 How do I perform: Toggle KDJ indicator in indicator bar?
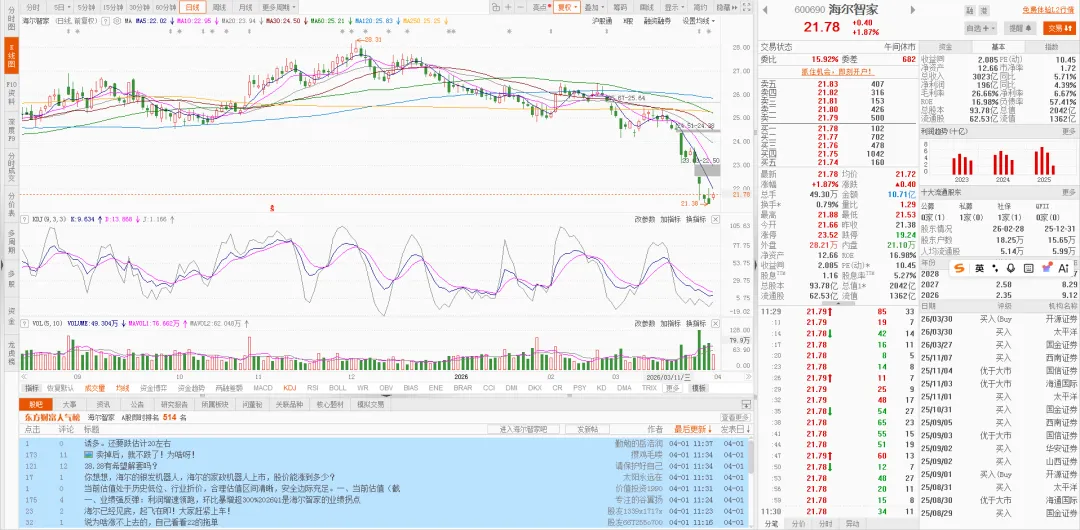pyautogui.click(x=289, y=388)
